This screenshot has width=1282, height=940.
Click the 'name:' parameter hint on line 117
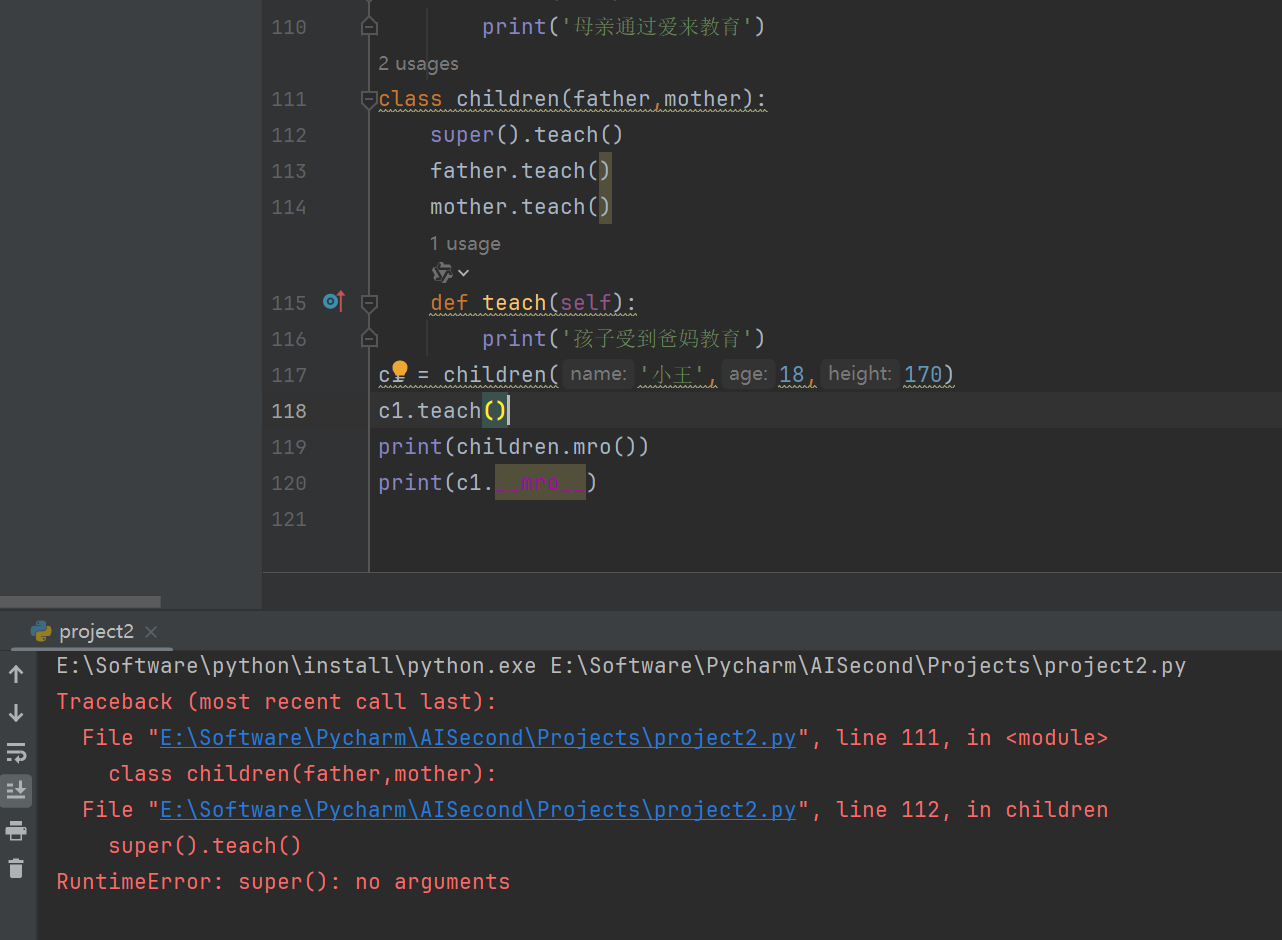(x=598, y=374)
